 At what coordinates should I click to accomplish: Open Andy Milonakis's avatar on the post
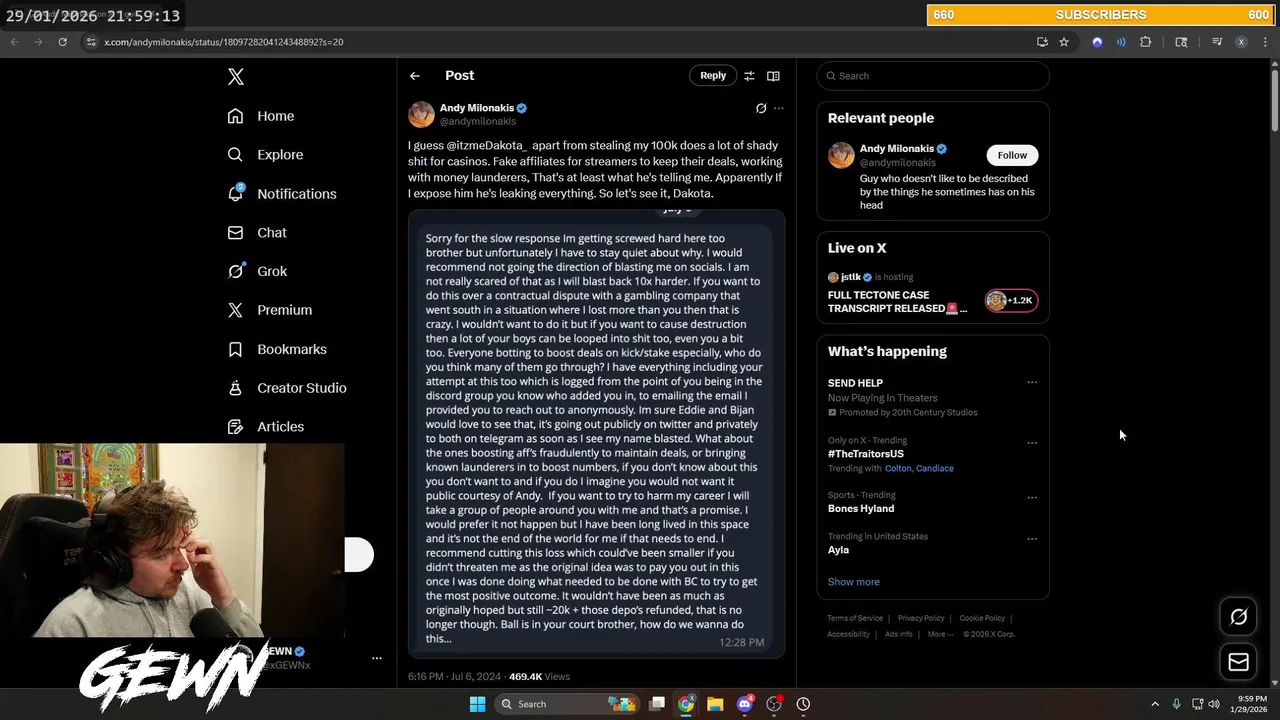[421, 114]
